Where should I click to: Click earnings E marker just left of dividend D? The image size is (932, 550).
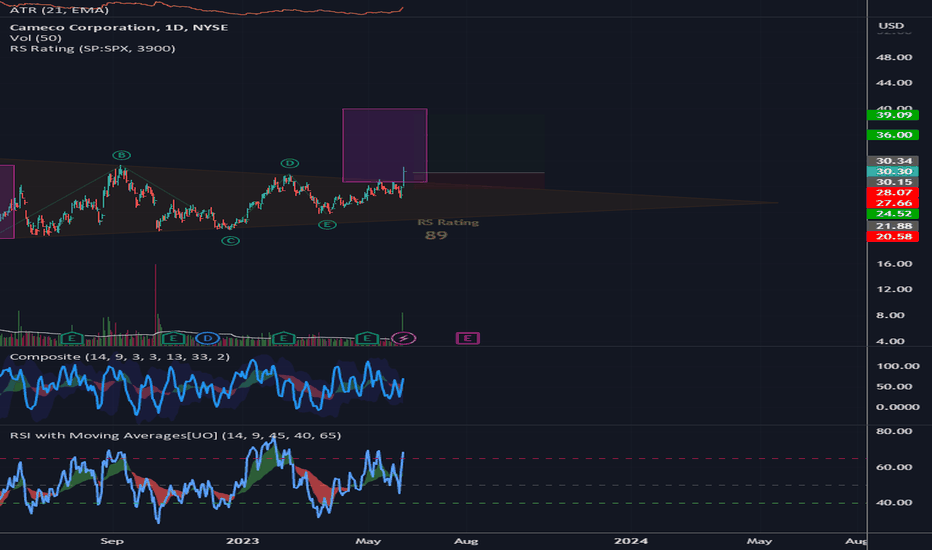(173, 338)
